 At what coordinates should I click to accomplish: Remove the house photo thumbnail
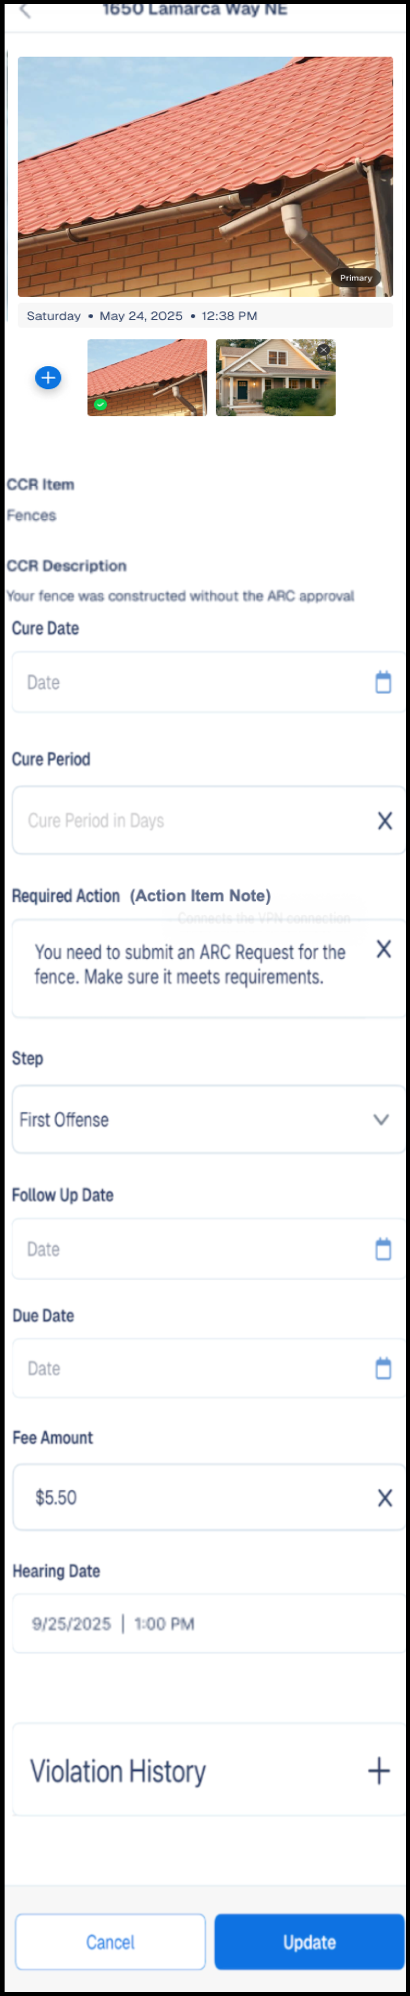(323, 350)
